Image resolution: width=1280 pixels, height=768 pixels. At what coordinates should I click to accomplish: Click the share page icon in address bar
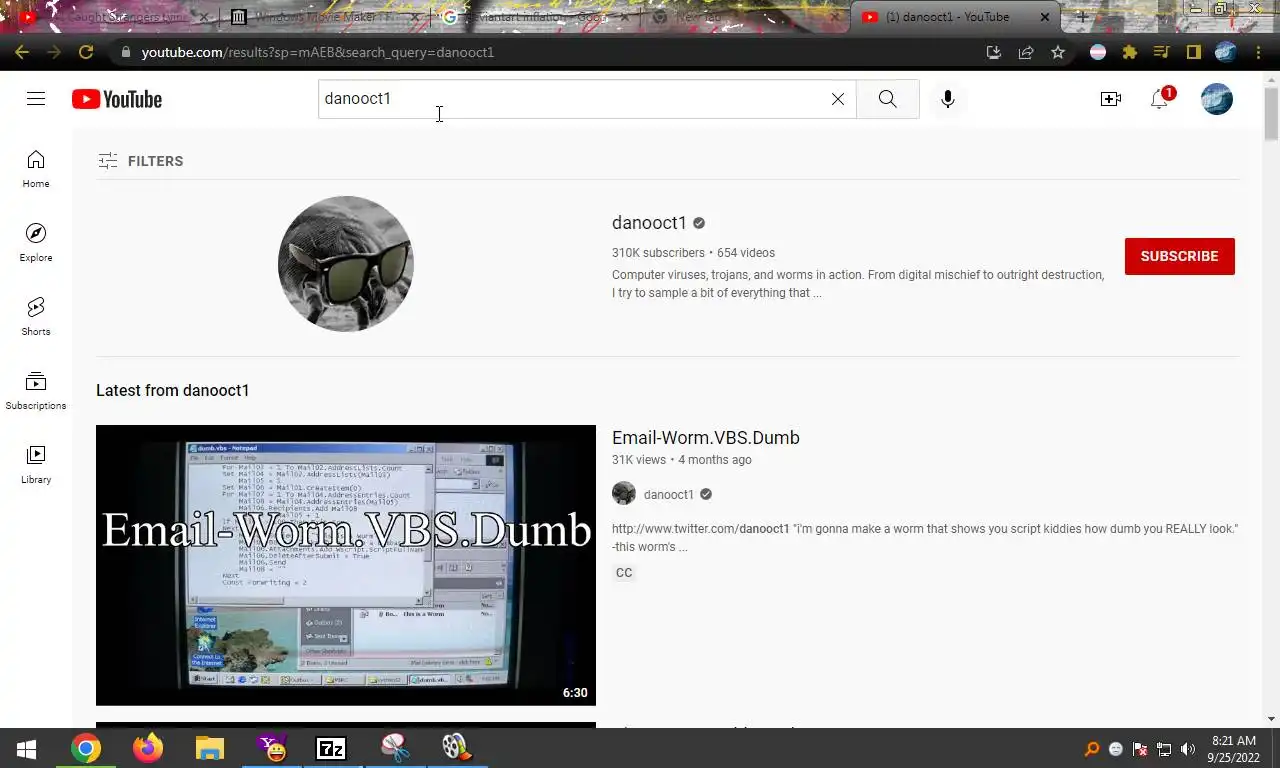[1026, 52]
